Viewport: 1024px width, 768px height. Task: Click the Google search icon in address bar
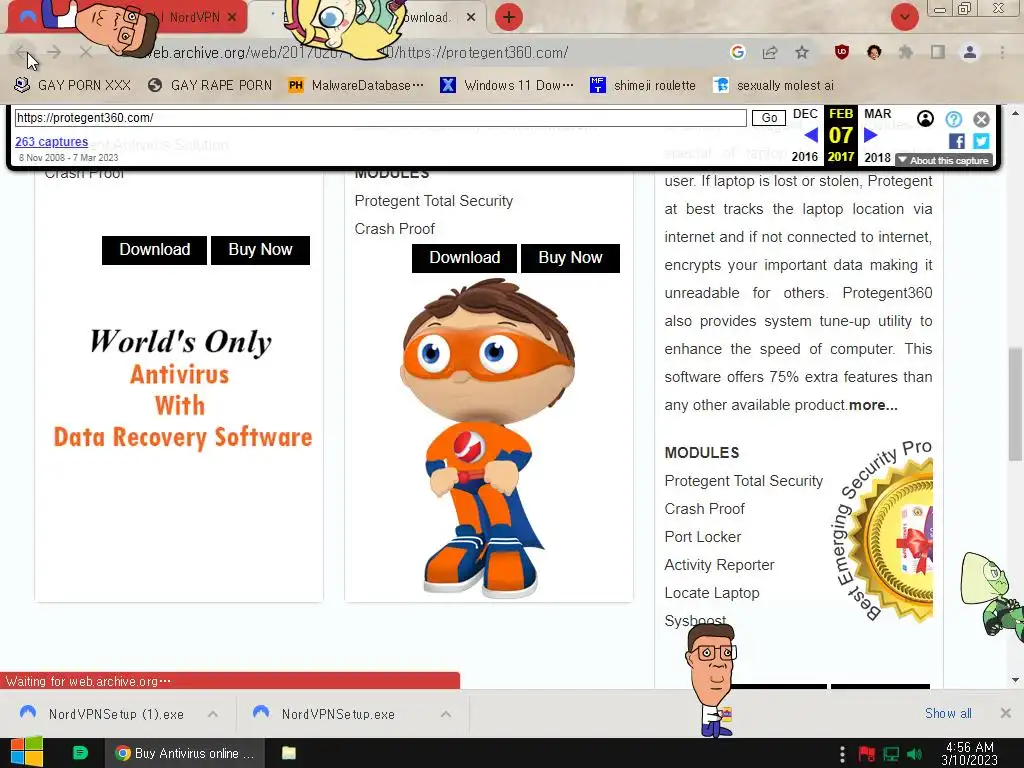tap(738, 52)
